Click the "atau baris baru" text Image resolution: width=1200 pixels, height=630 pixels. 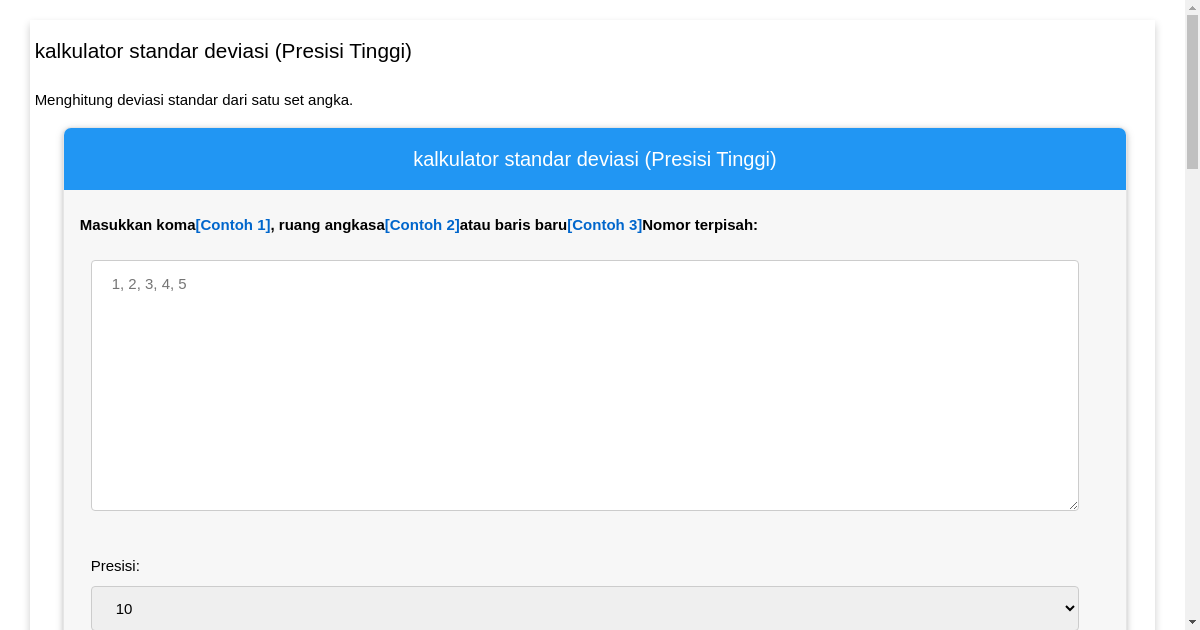[513, 225]
